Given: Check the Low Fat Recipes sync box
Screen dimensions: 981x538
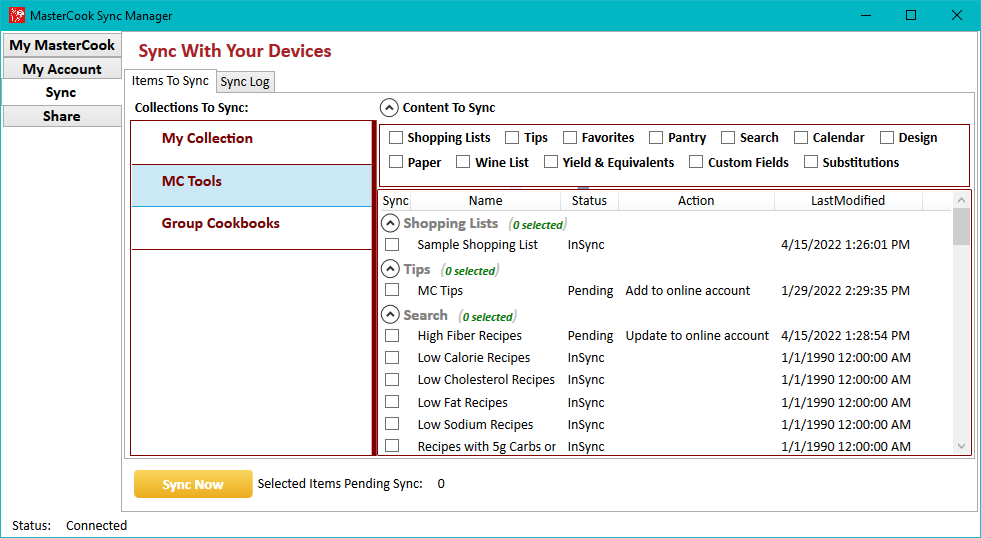Looking at the screenshot, I should click(392, 402).
